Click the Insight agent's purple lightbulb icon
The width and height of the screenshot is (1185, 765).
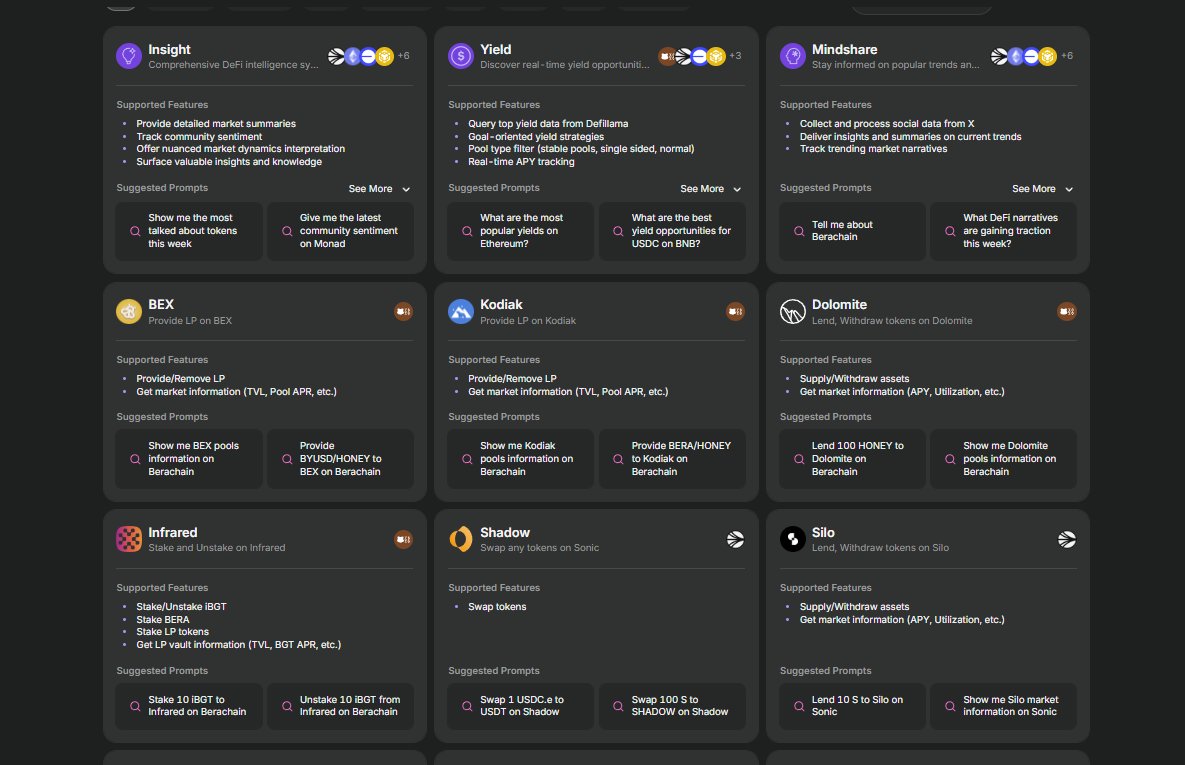(x=128, y=56)
